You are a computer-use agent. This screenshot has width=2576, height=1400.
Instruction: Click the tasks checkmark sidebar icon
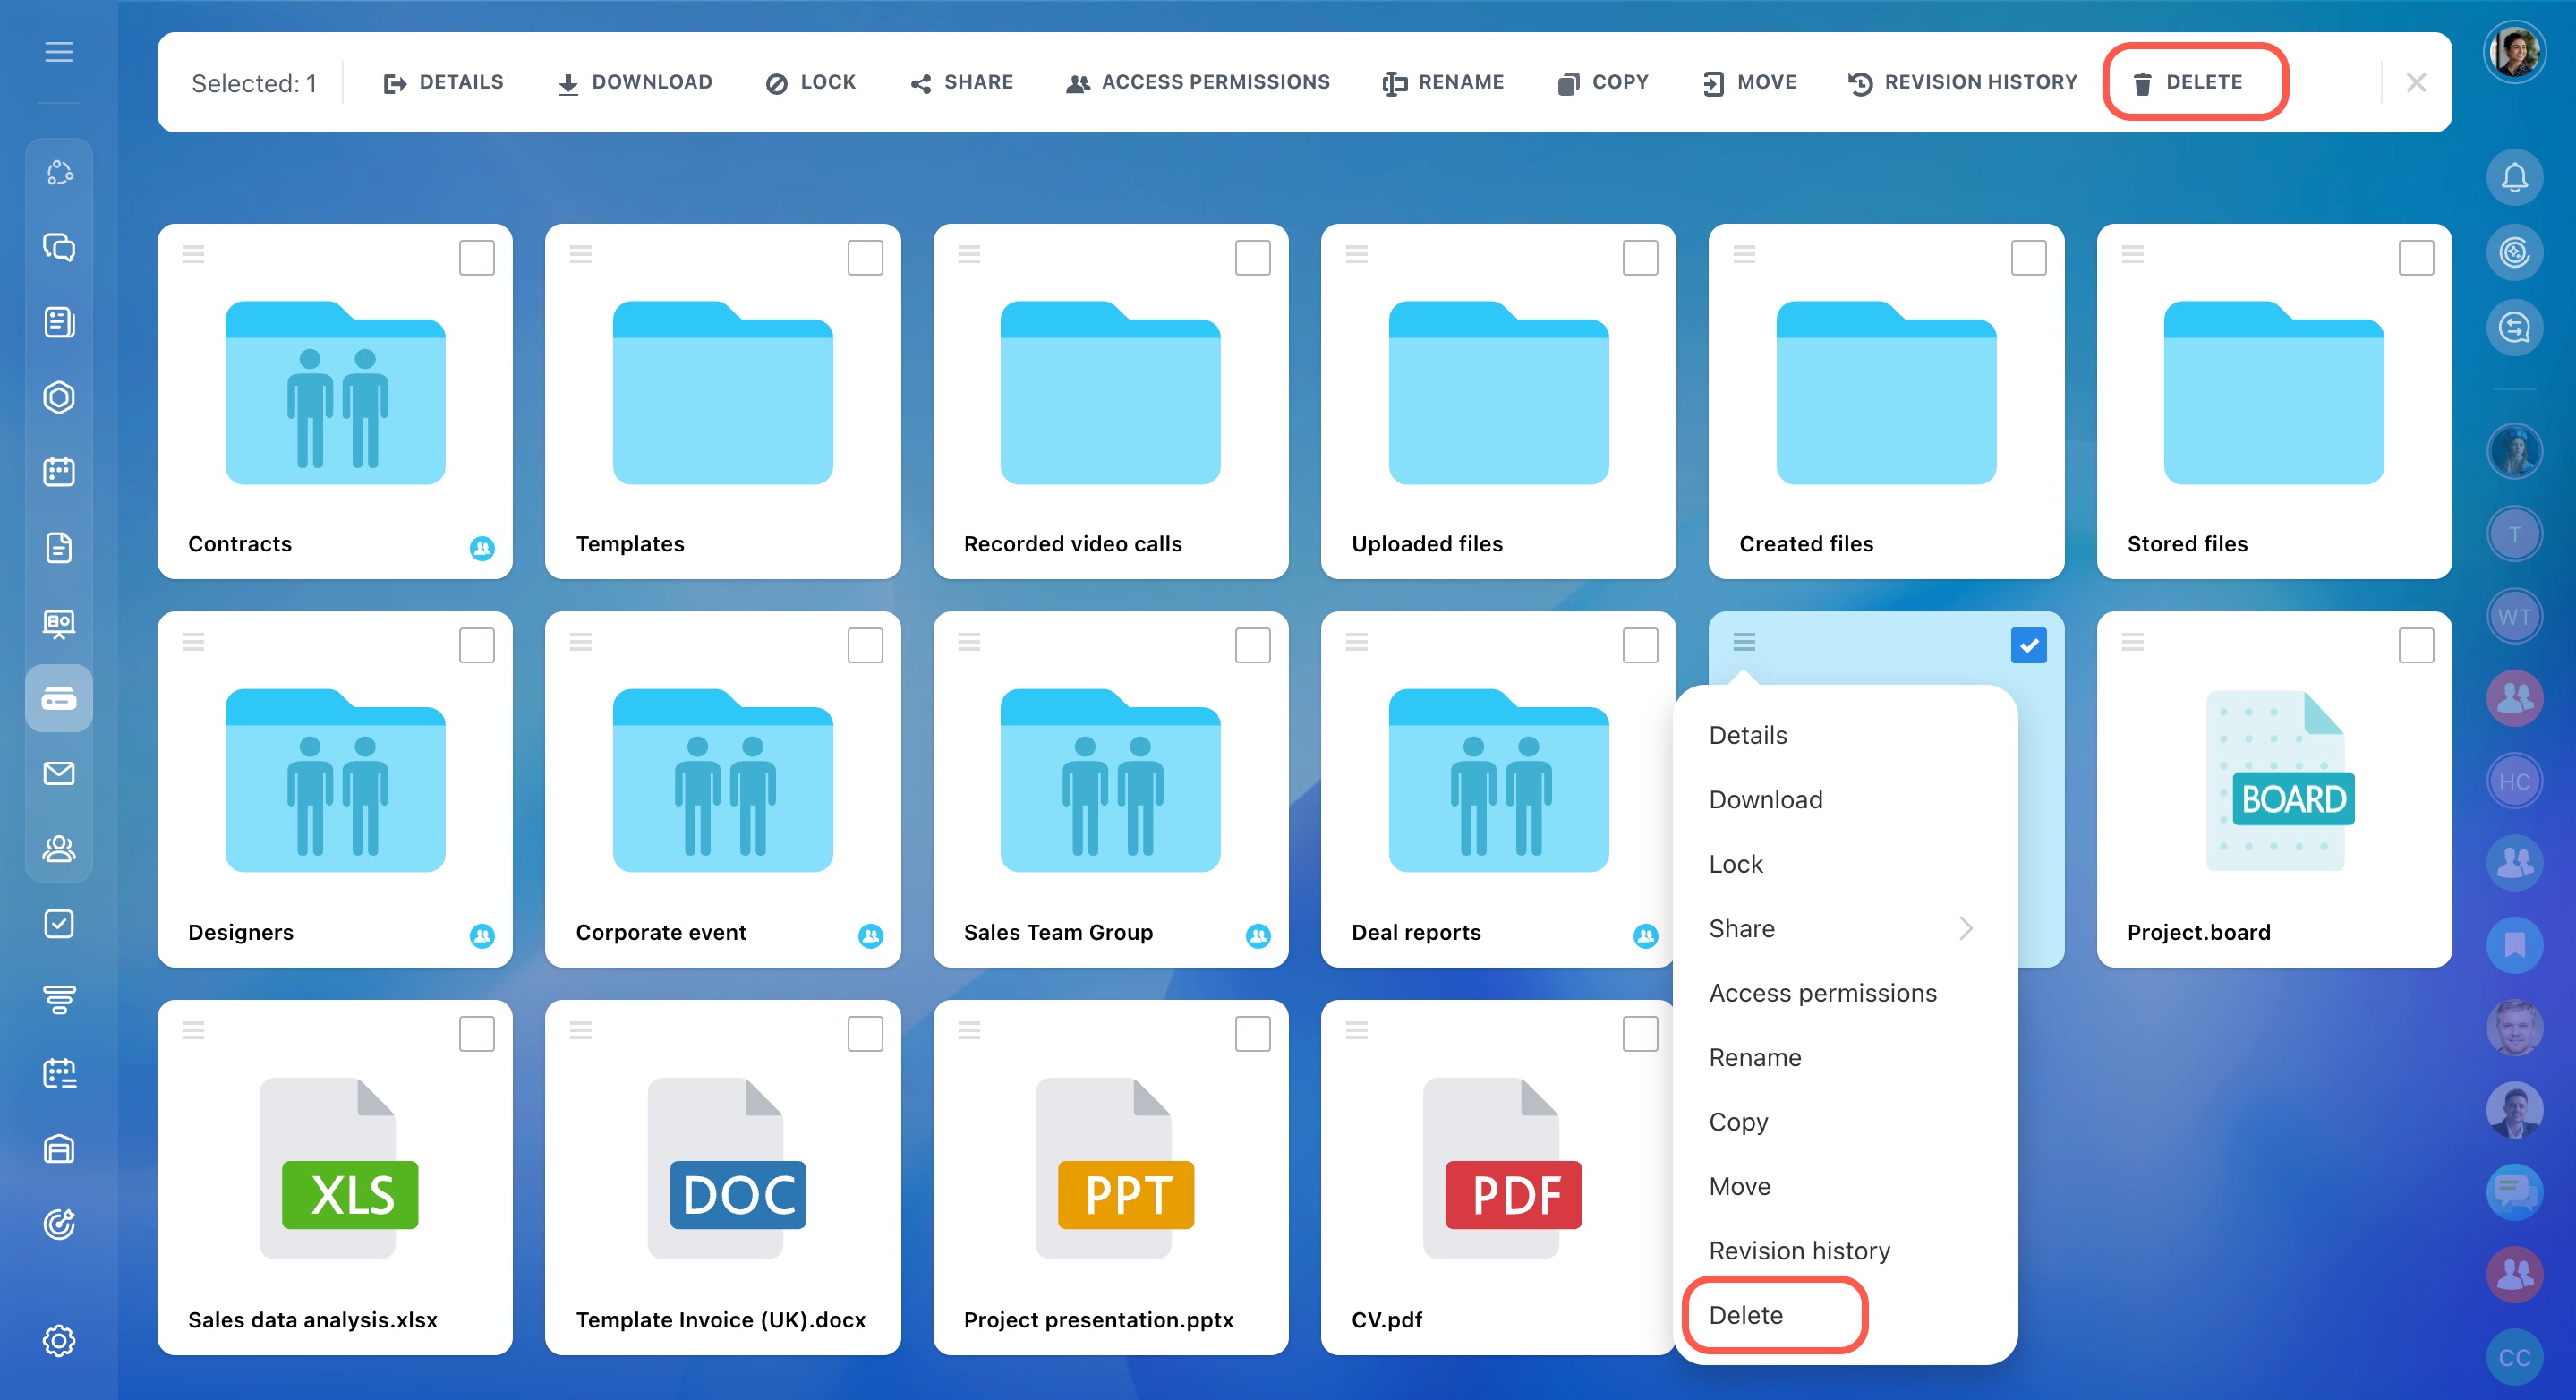pyautogui.click(x=59, y=923)
